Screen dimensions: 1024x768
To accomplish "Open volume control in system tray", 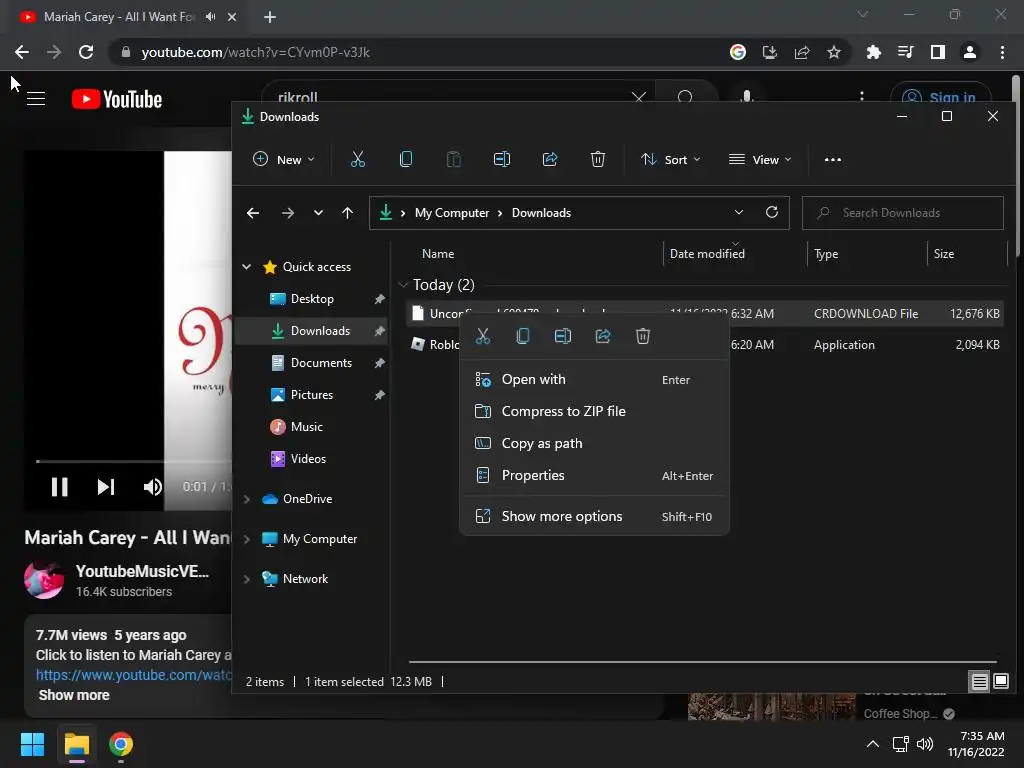I will click(925, 744).
